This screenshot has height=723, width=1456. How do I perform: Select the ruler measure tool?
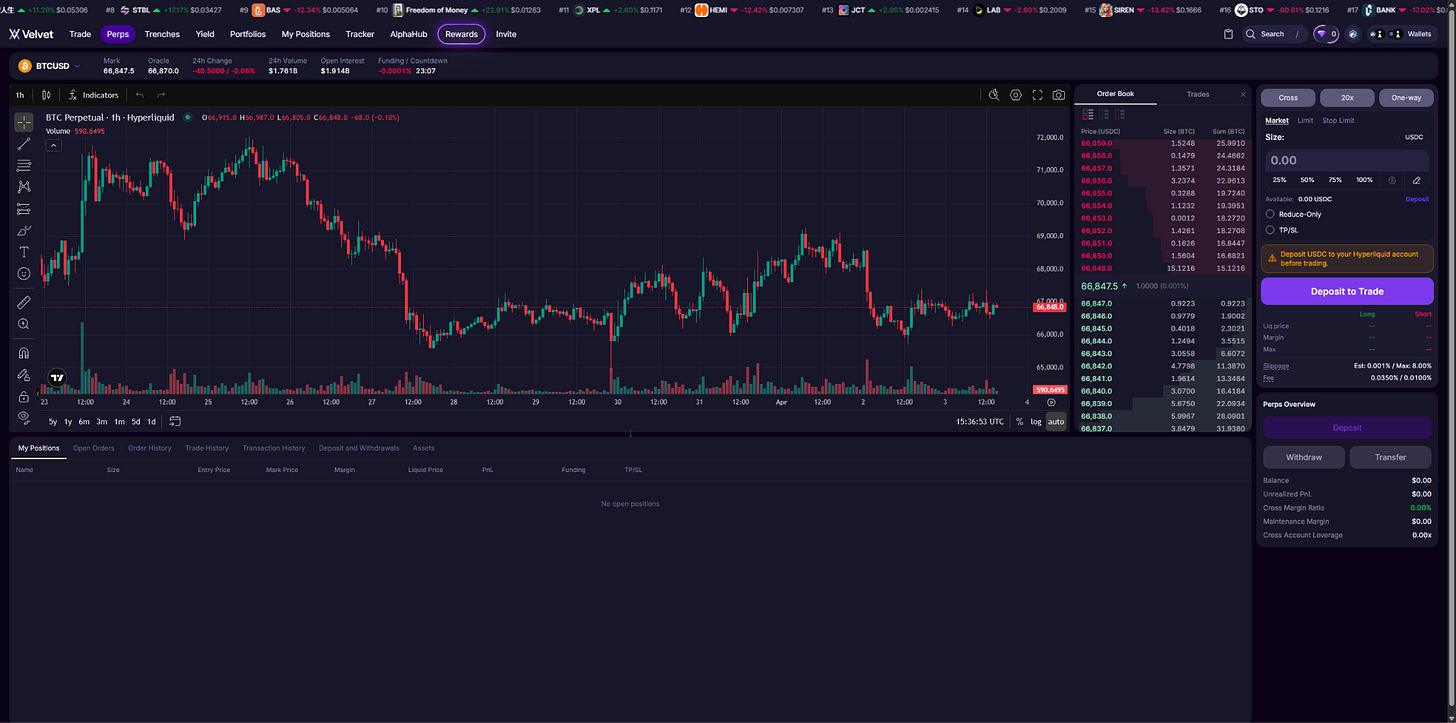pos(24,301)
